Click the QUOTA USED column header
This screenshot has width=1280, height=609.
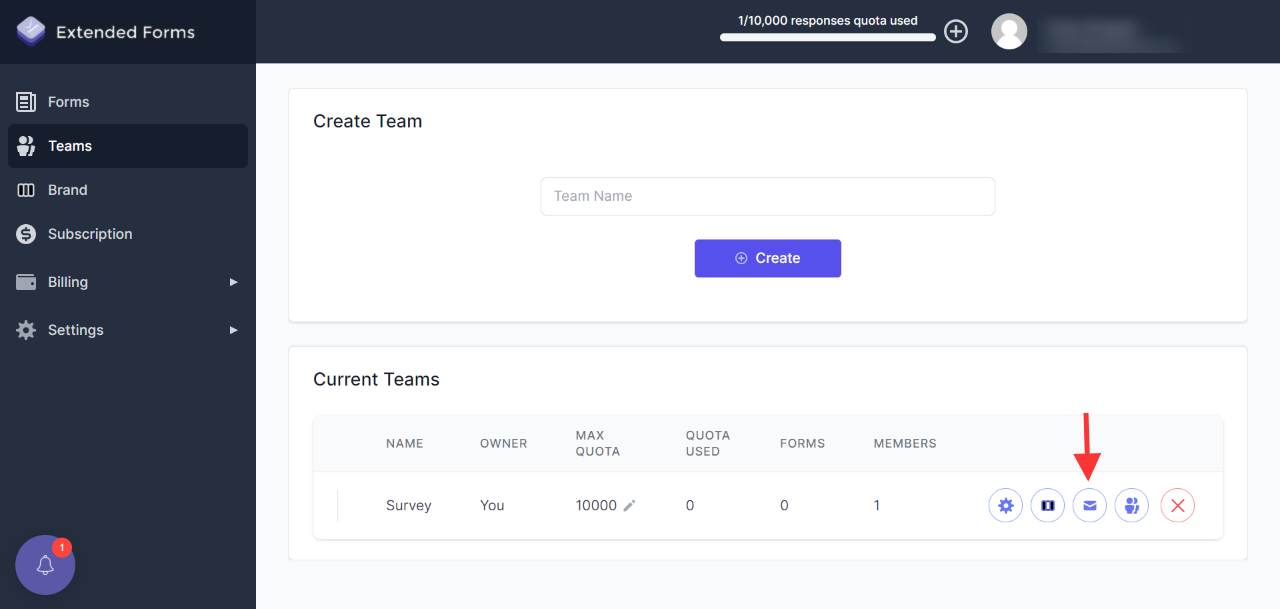(x=708, y=443)
